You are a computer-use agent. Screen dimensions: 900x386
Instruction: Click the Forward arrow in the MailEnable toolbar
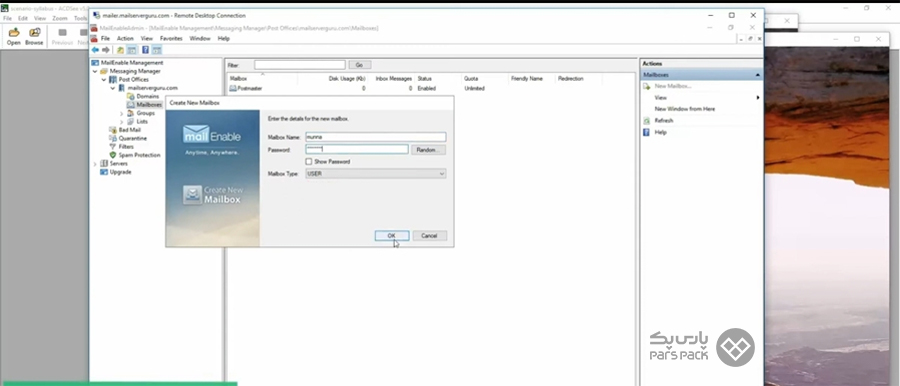pyautogui.click(x=106, y=50)
